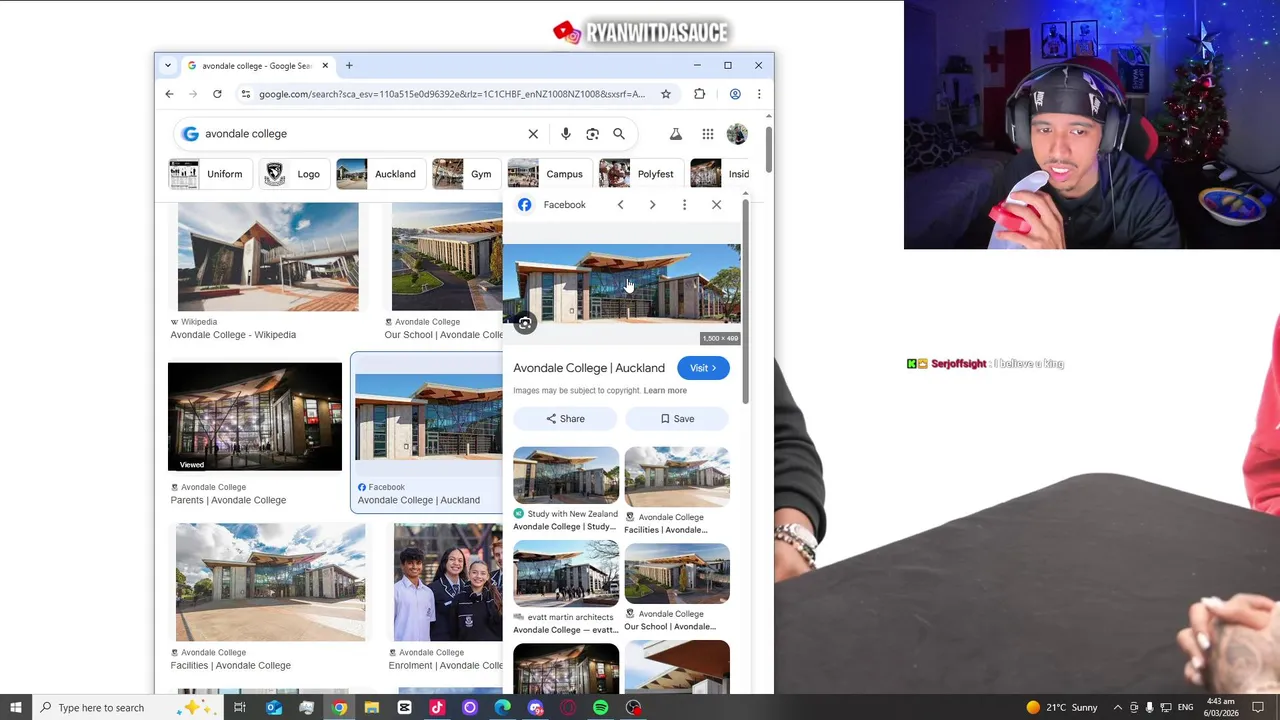
Task: Open Google apps grid
Action: click(708, 134)
